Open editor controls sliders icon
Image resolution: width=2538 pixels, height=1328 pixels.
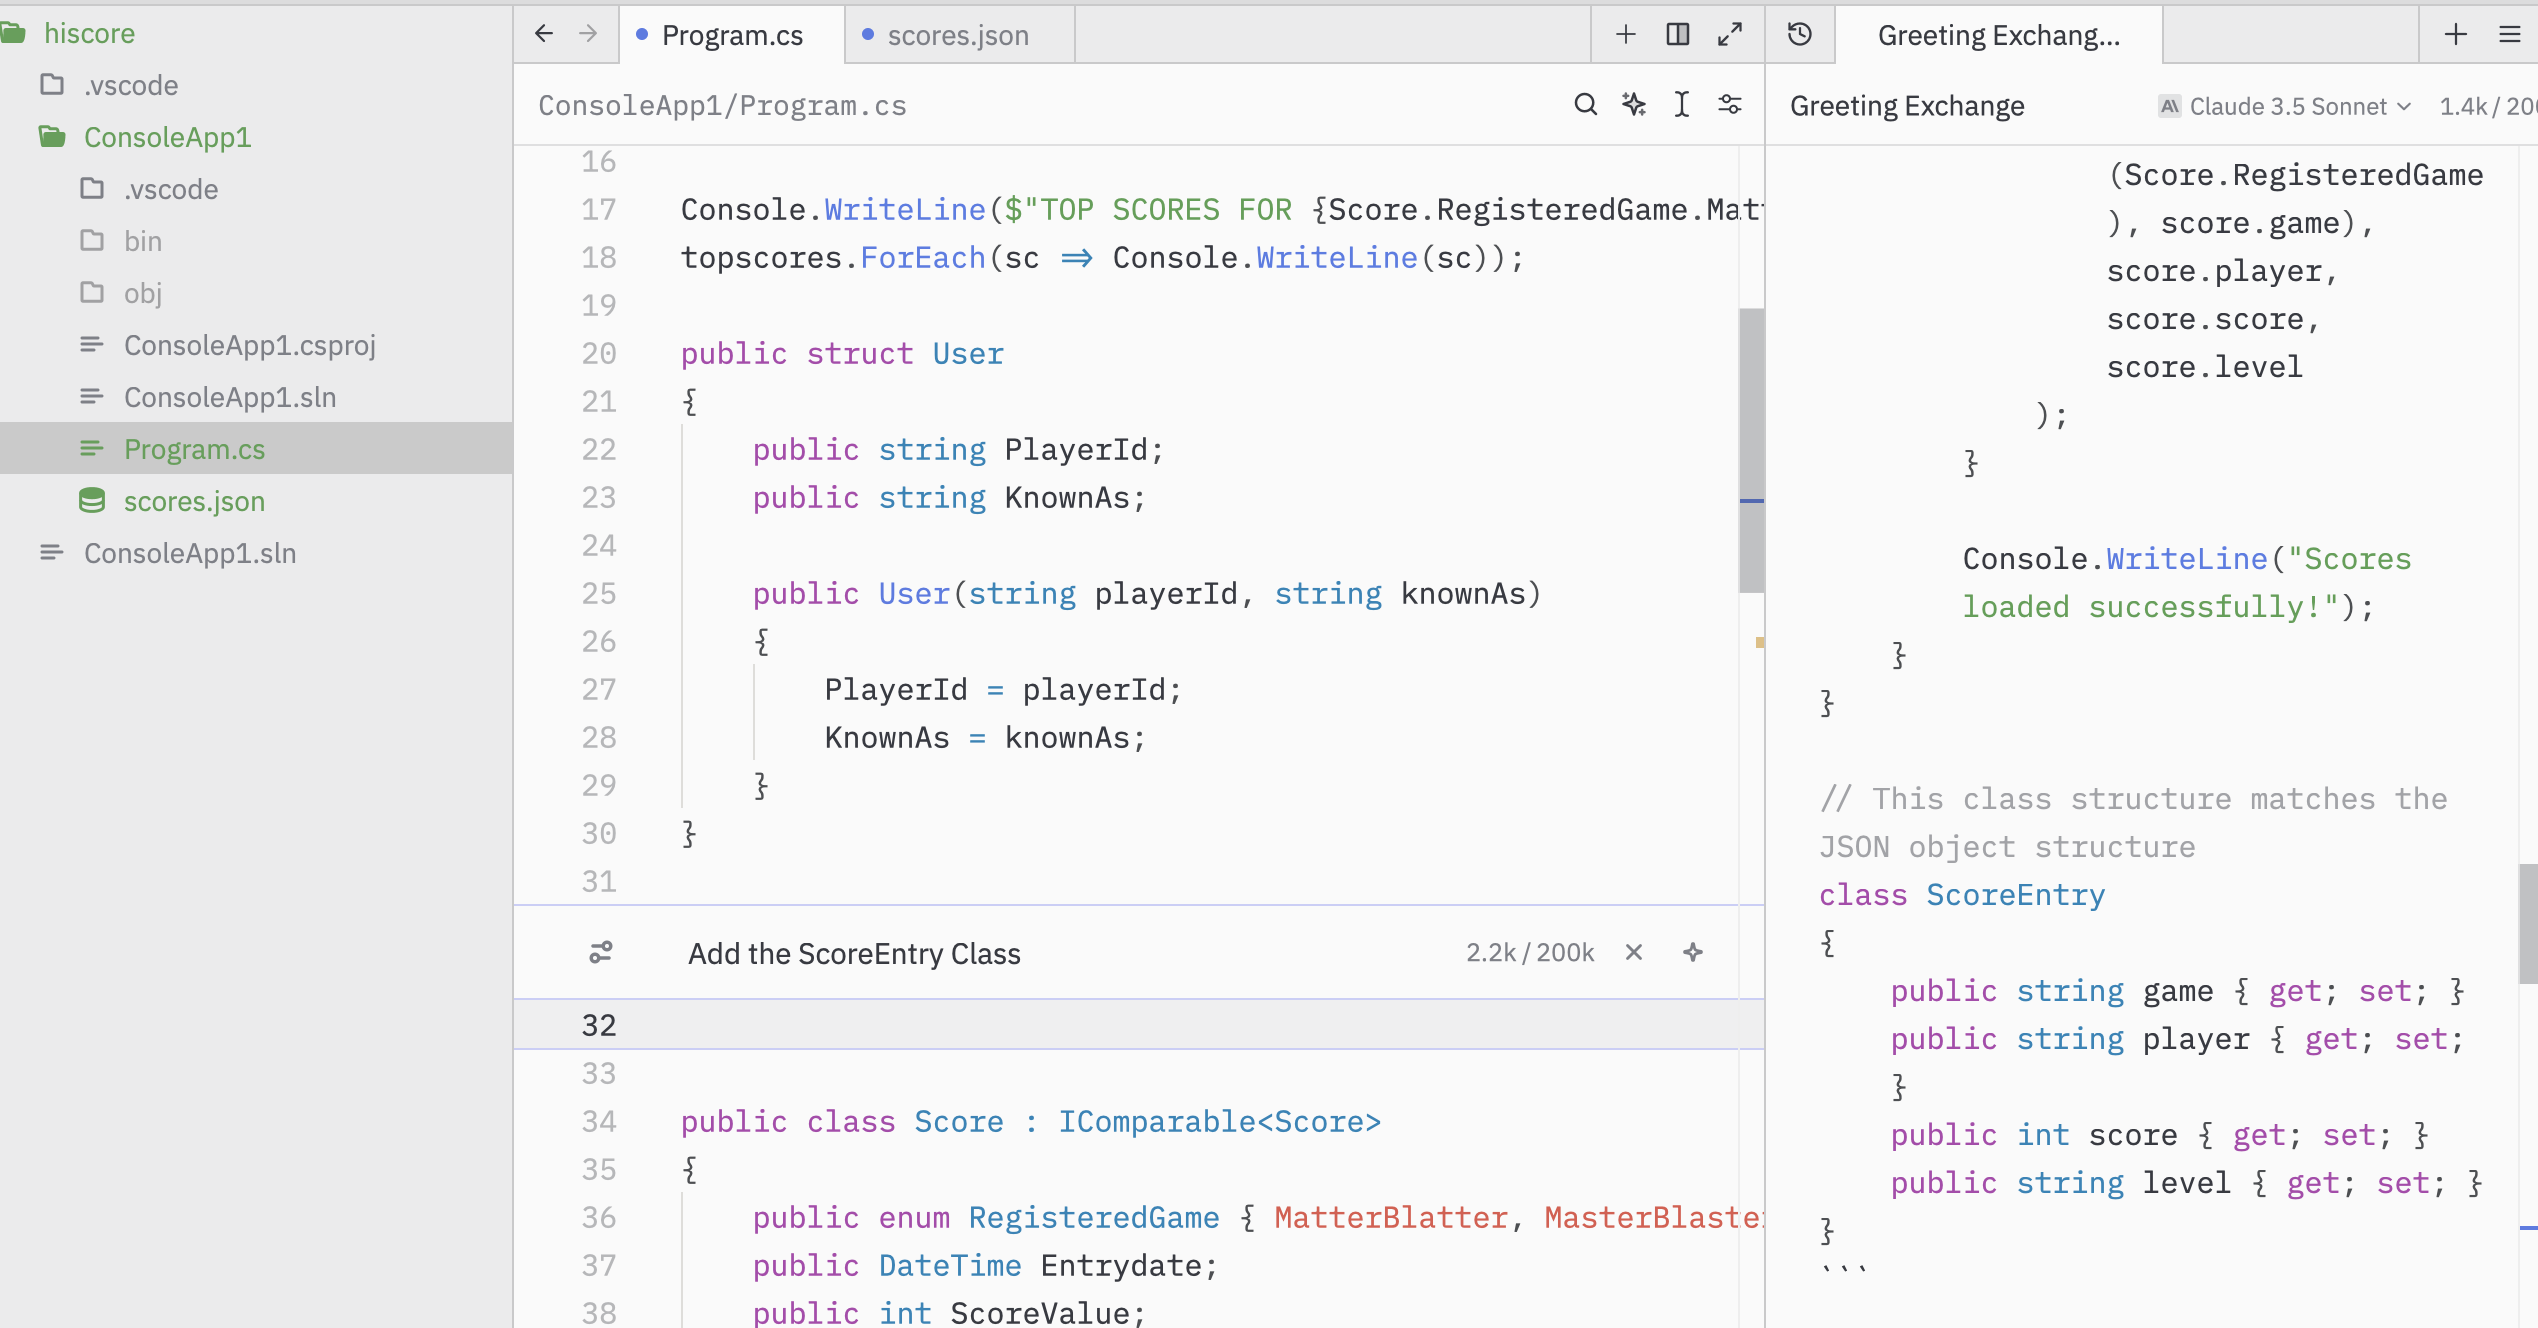point(1730,105)
